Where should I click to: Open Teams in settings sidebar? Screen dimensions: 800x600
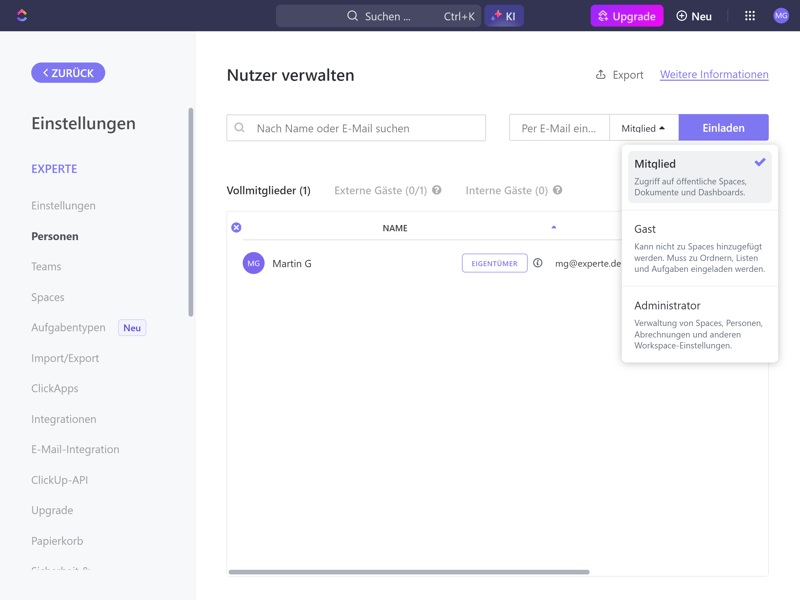click(x=46, y=267)
